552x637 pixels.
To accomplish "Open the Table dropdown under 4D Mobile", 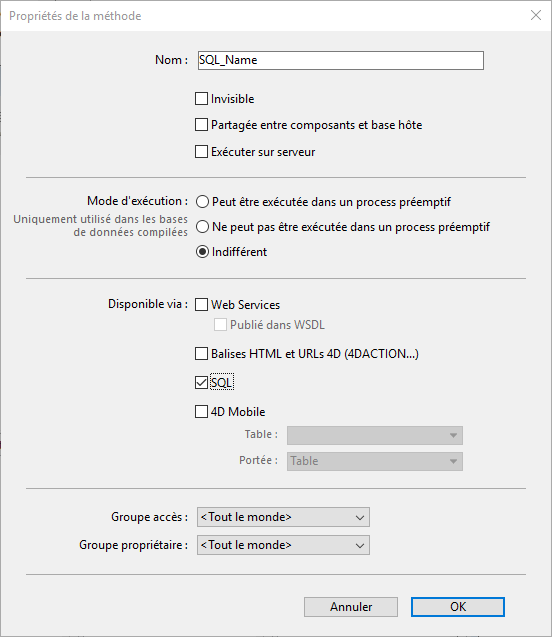I will 374,436.
